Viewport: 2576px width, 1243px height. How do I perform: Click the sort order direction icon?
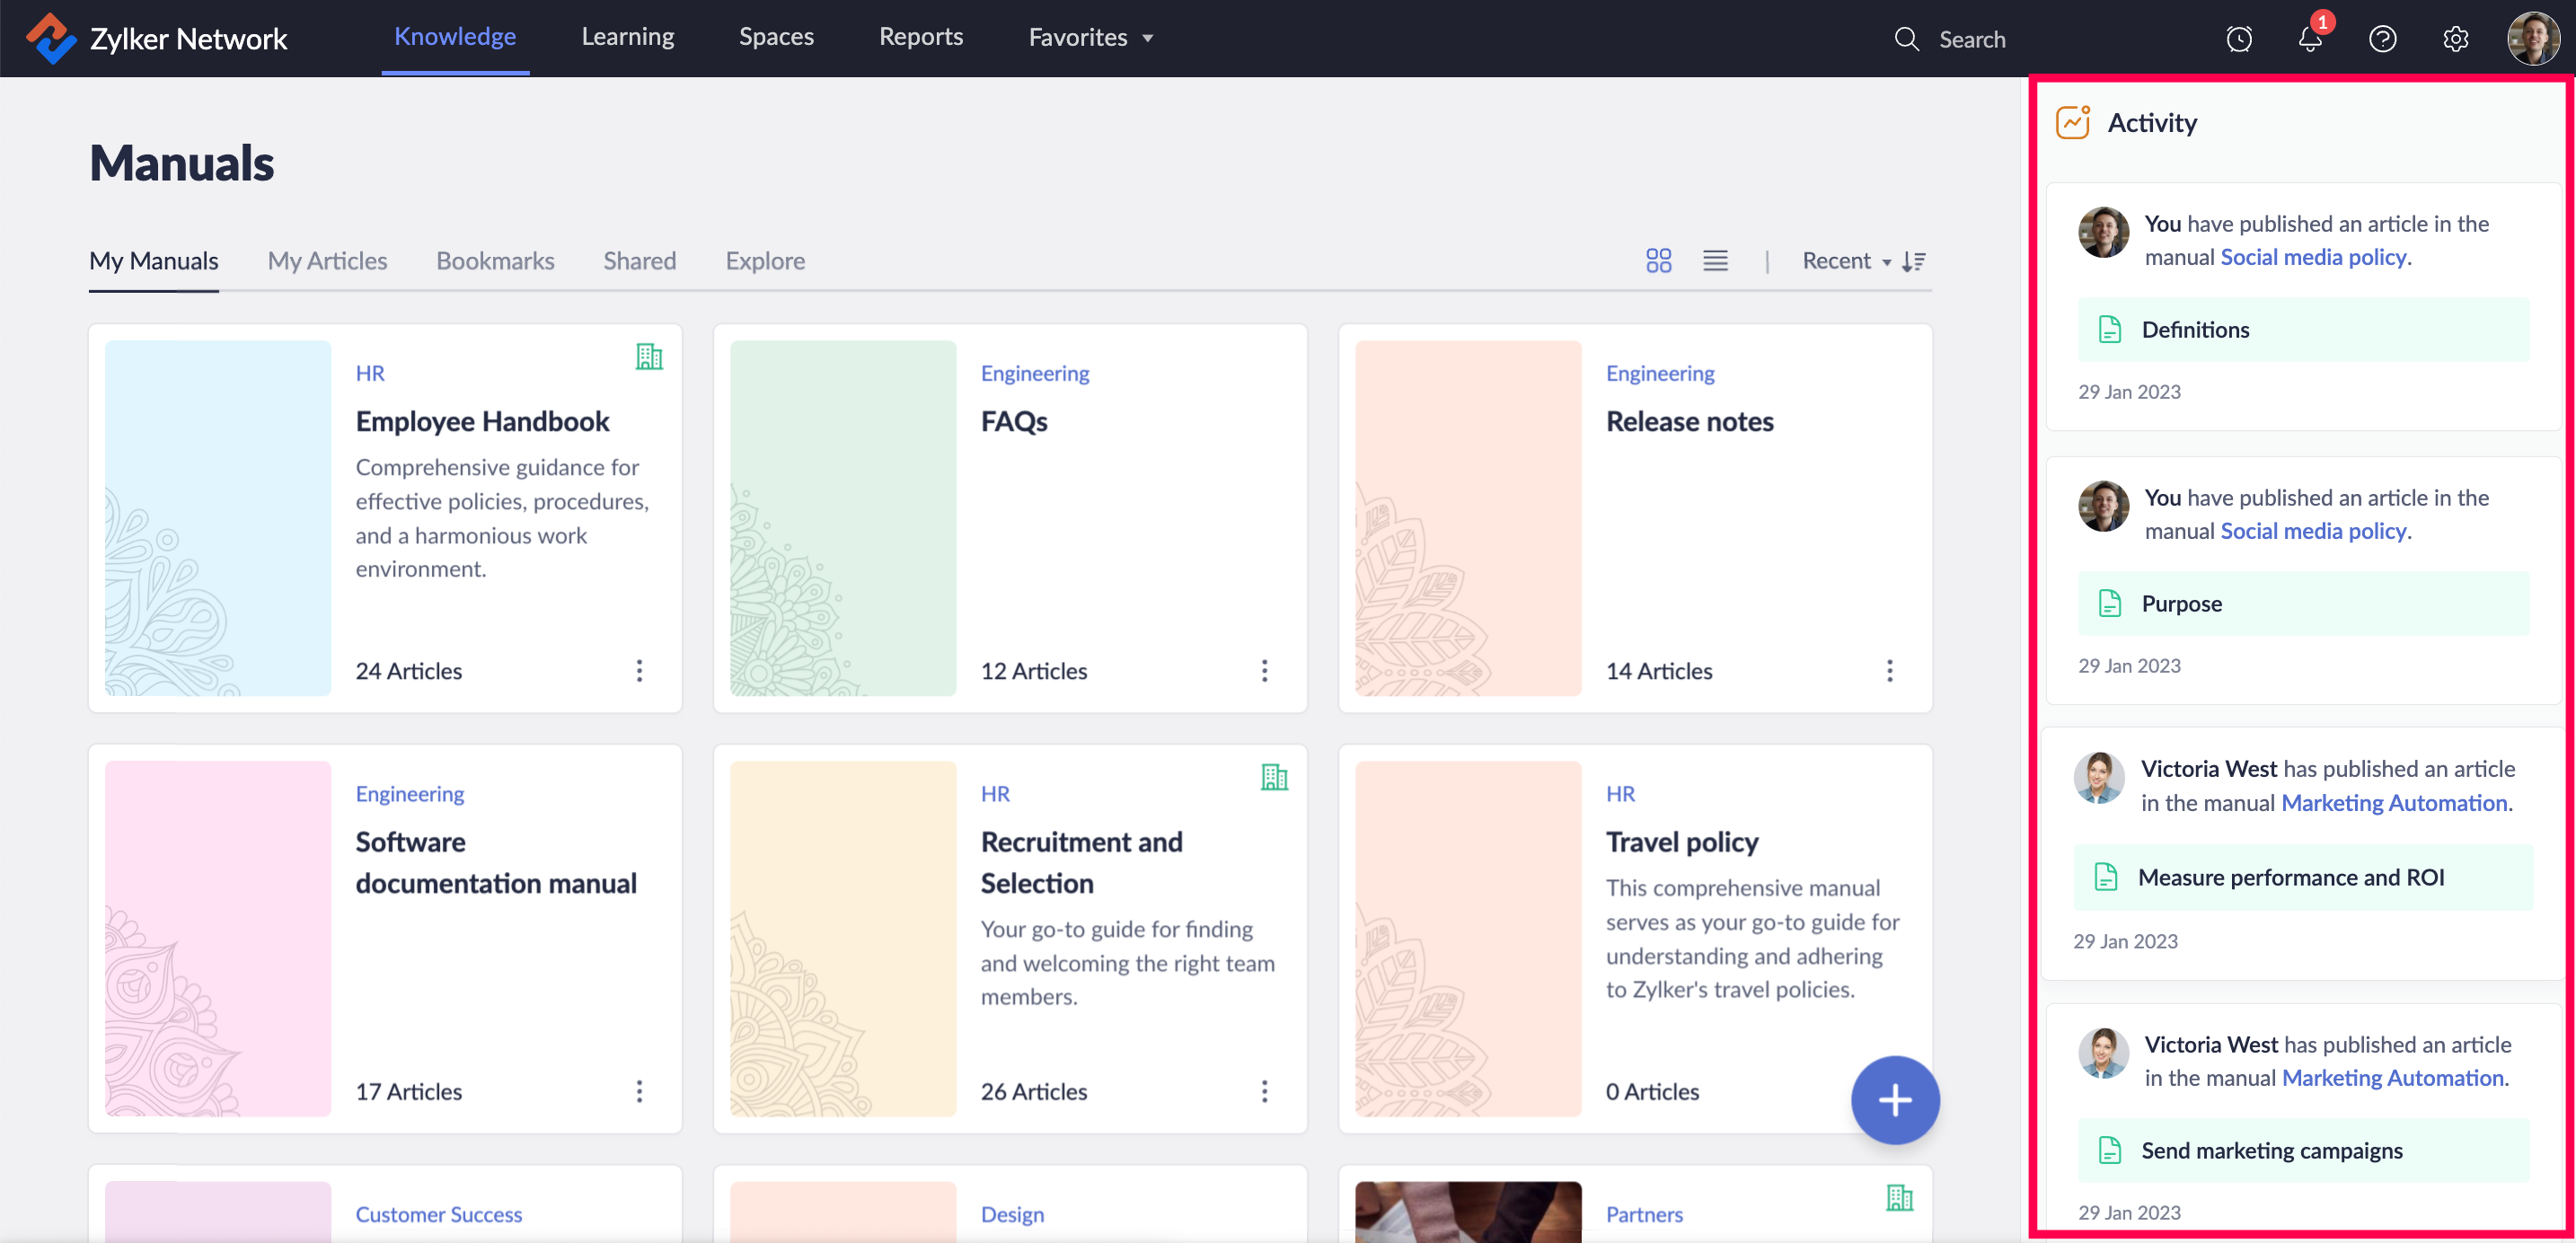pyautogui.click(x=1914, y=261)
